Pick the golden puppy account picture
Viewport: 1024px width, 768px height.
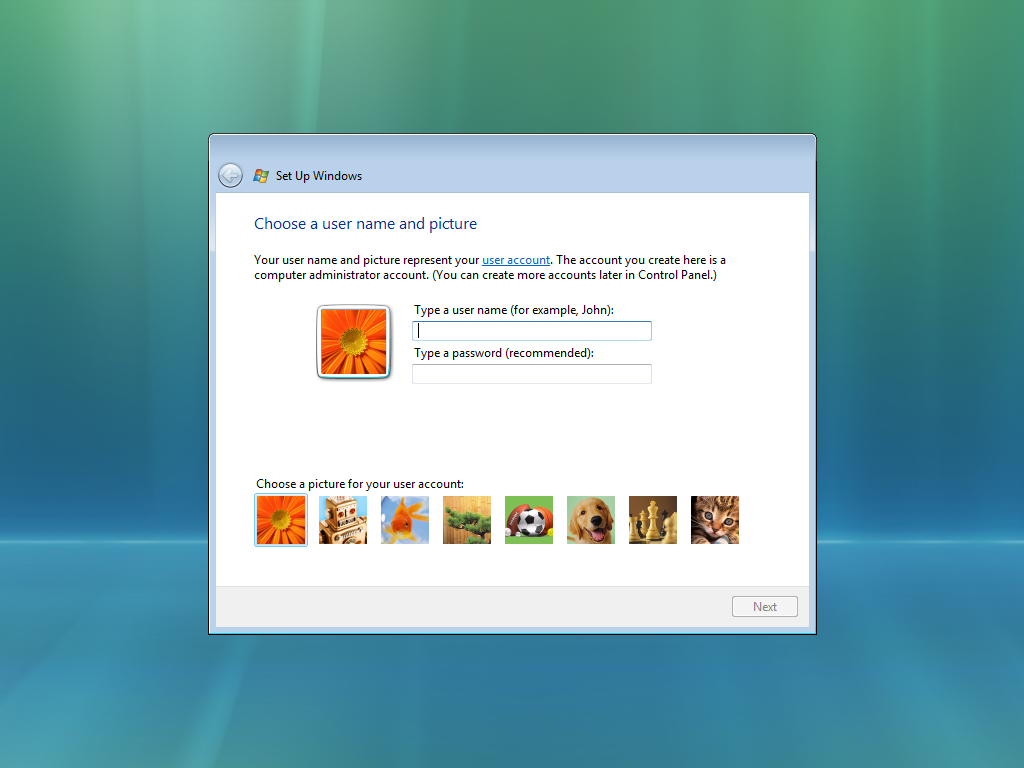click(x=591, y=520)
